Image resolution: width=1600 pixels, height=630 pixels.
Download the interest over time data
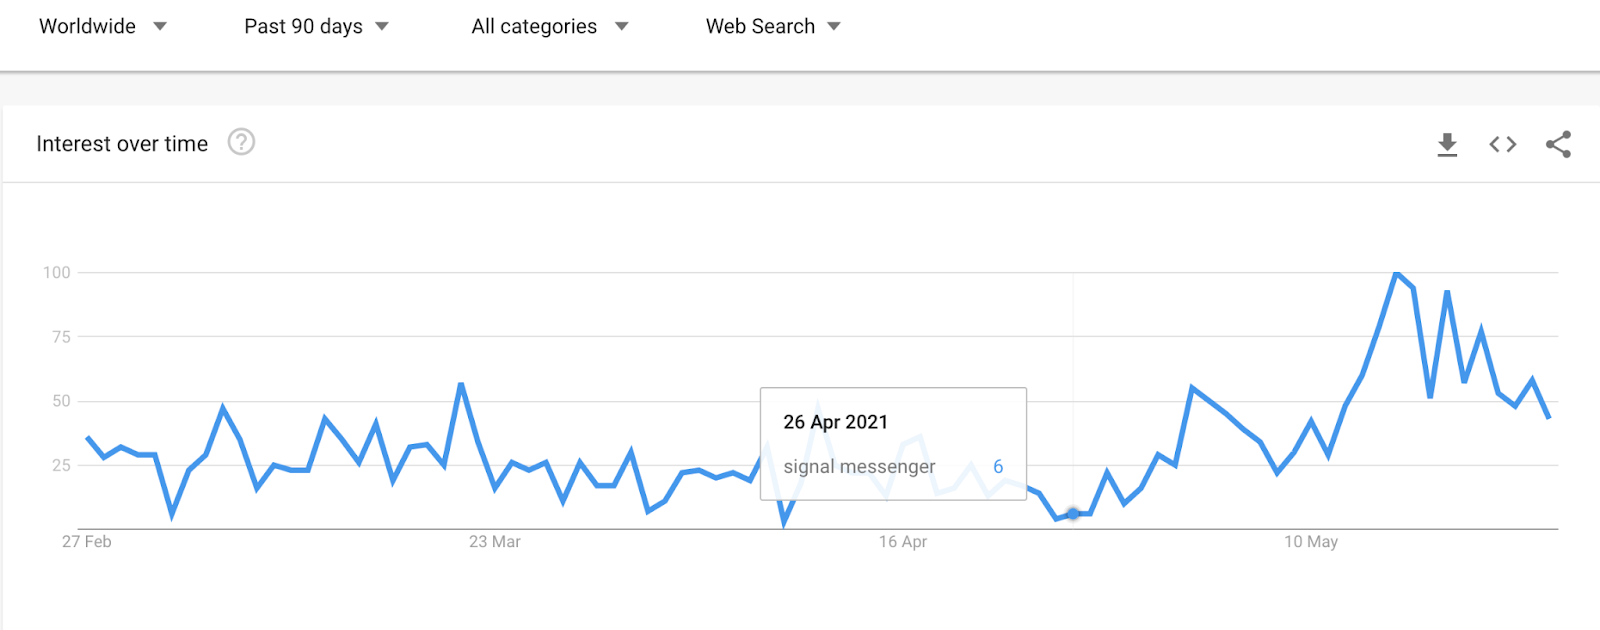(1447, 145)
